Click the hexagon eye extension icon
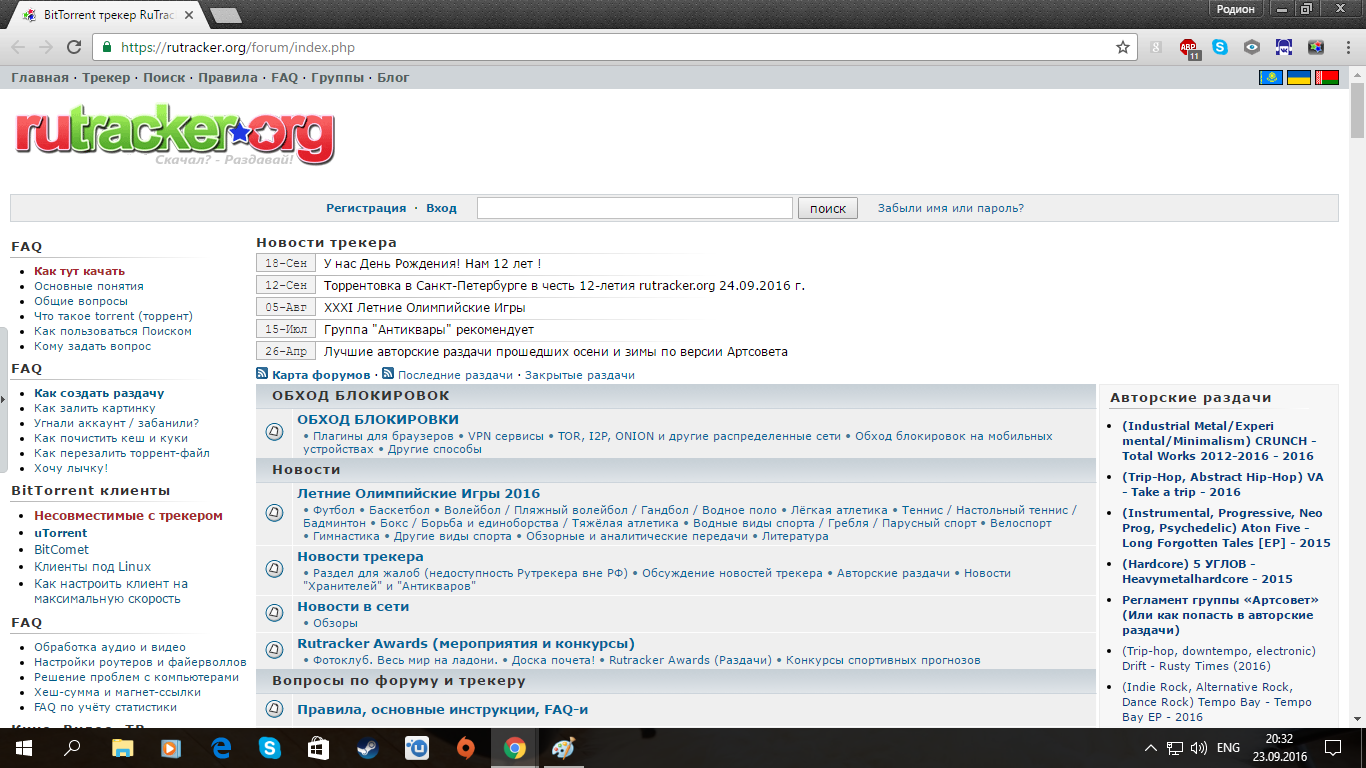The image size is (1366, 768). coord(1252,47)
